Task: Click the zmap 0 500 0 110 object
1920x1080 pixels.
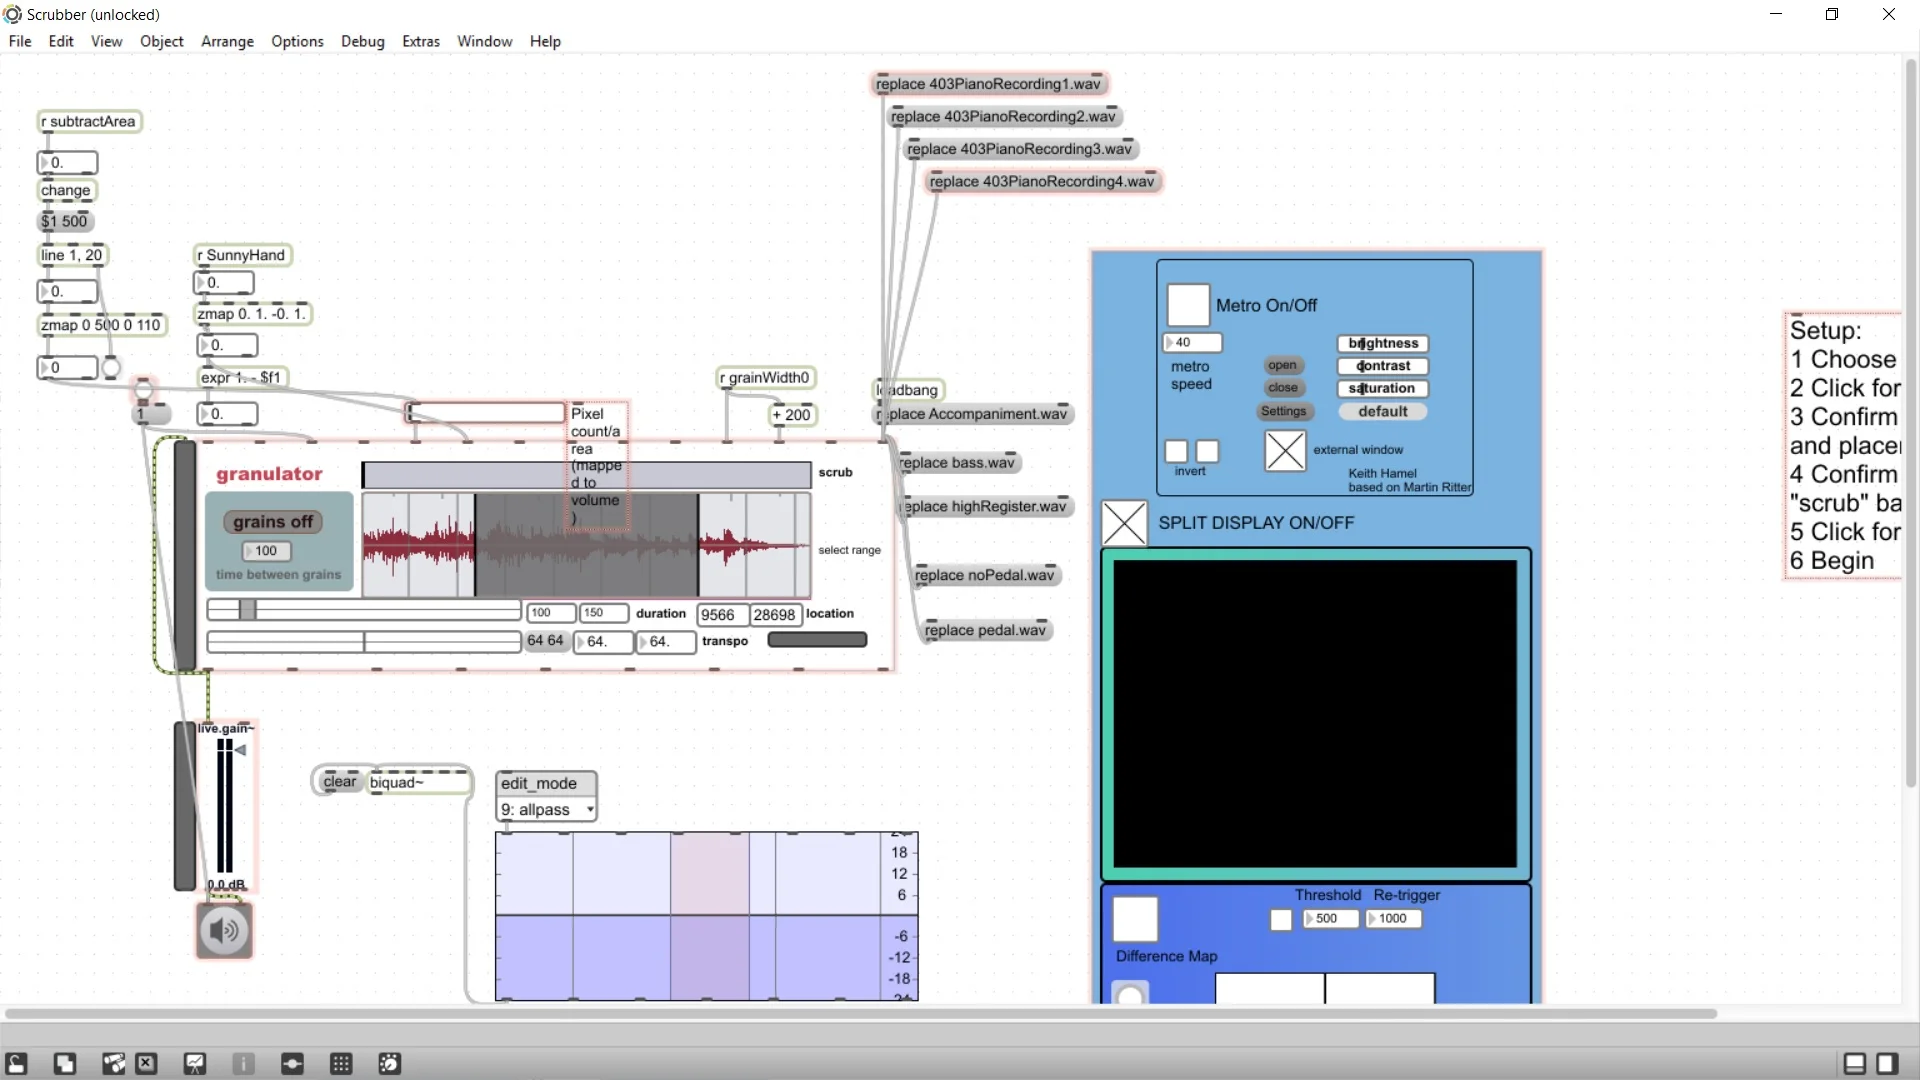Action: coord(101,325)
